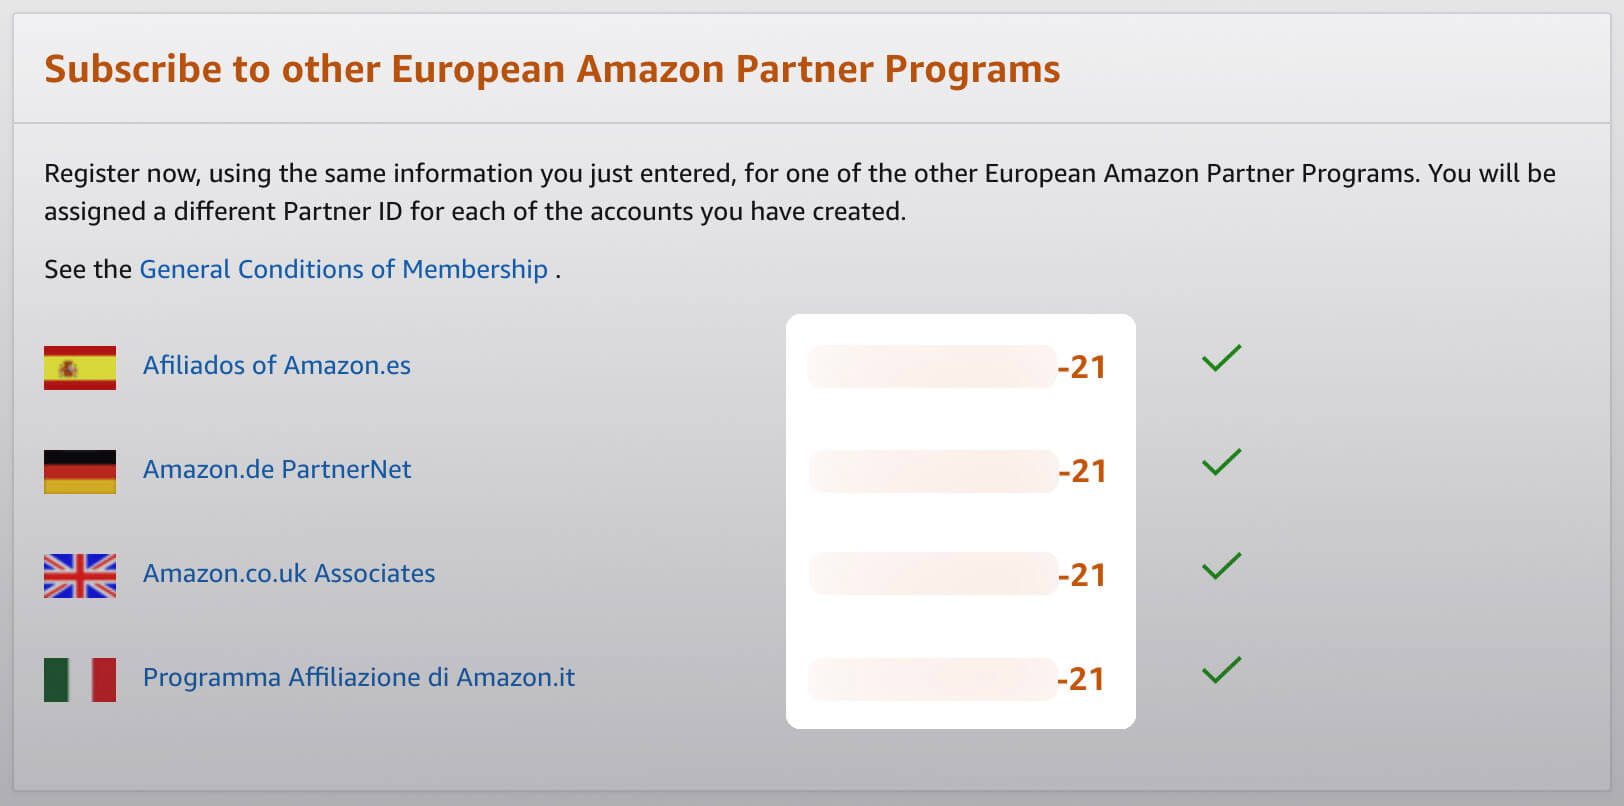
Task: Open Programma Affiliazione di Amazon.it link
Action: (359, 678)
